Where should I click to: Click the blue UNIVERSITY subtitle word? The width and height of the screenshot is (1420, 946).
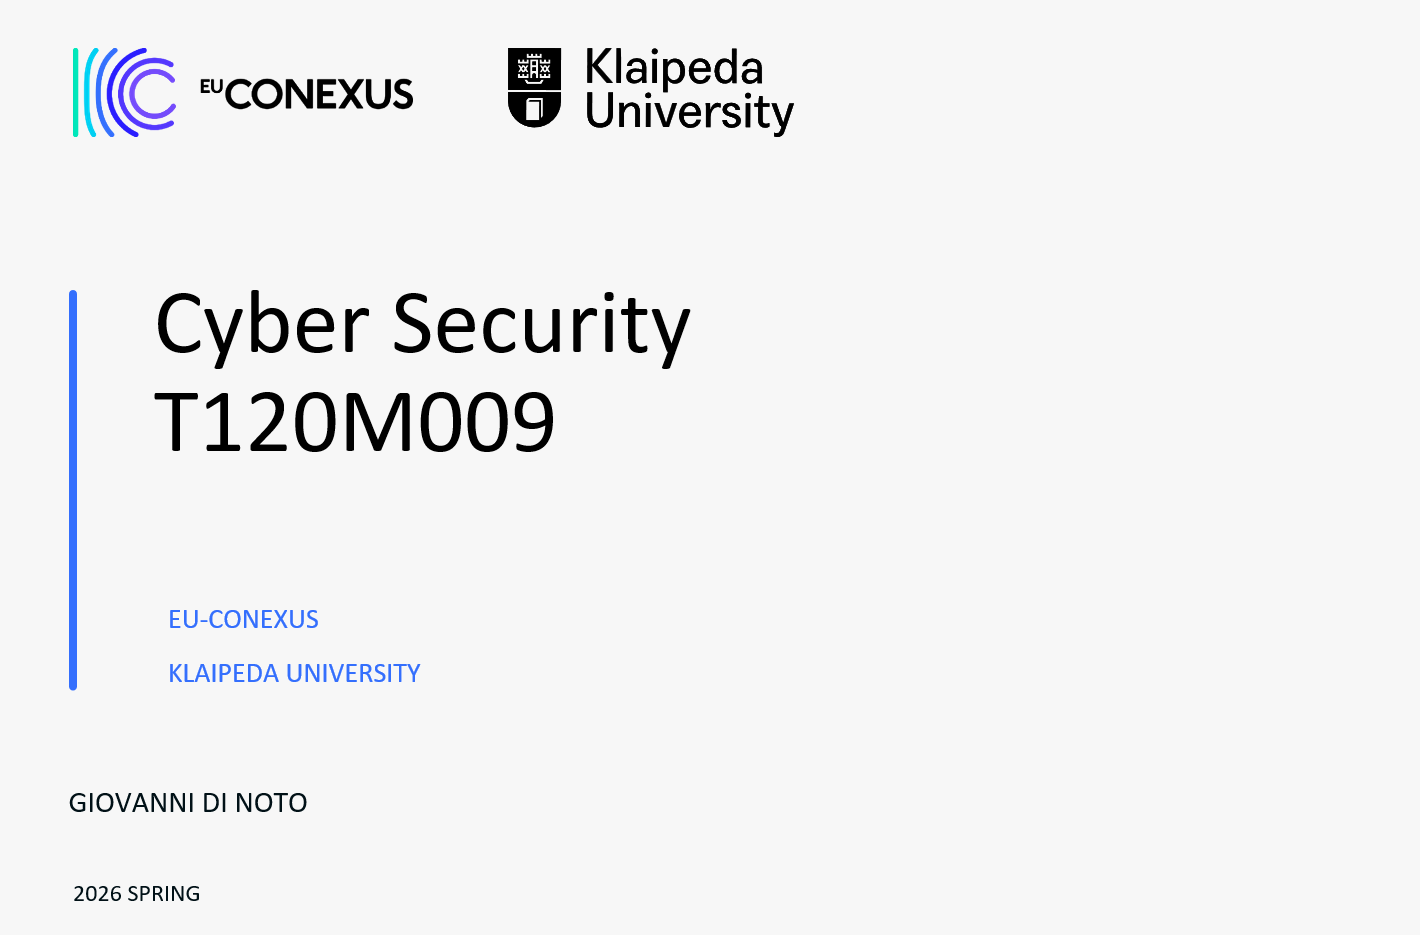(x=353, y=674)
